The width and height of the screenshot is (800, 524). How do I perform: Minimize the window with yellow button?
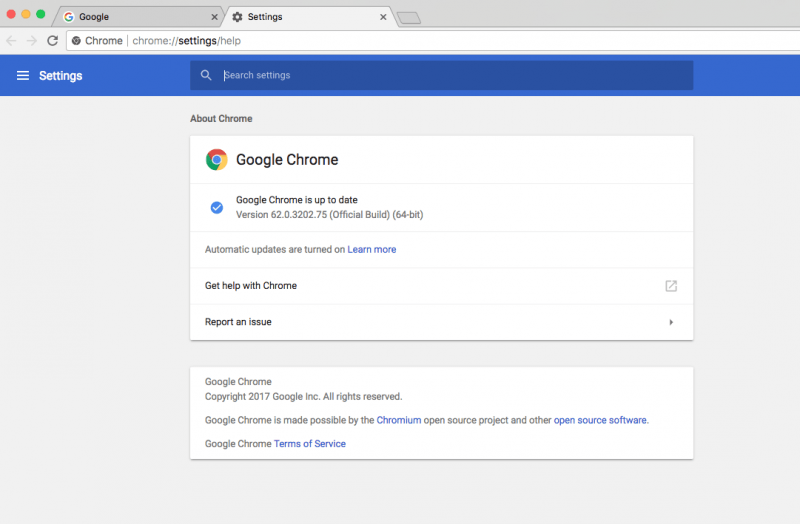pos(26,14)
